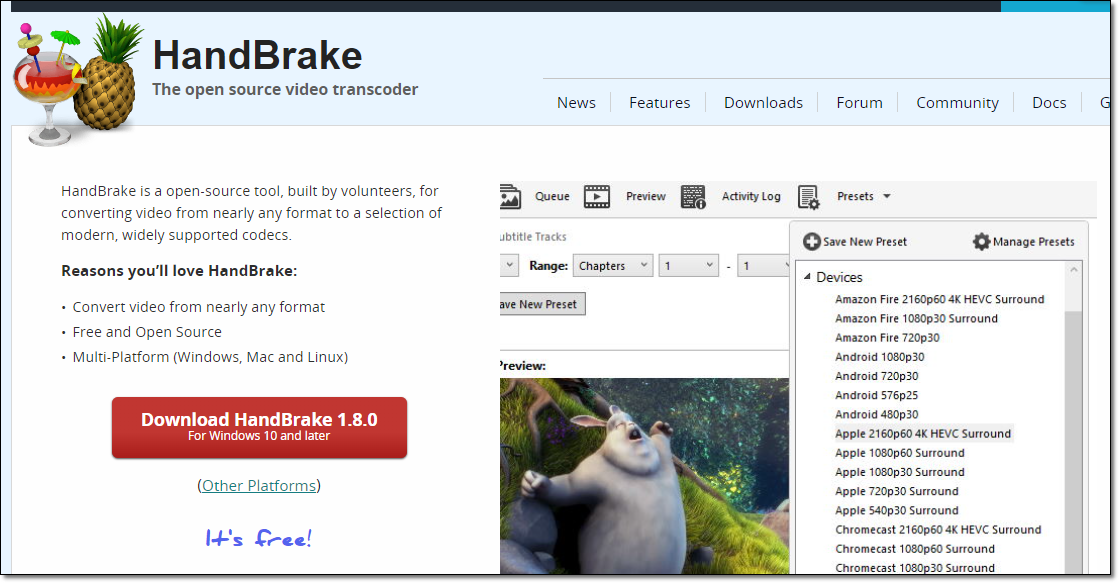Open the News menu item
1119x583 pixels.
576,103
